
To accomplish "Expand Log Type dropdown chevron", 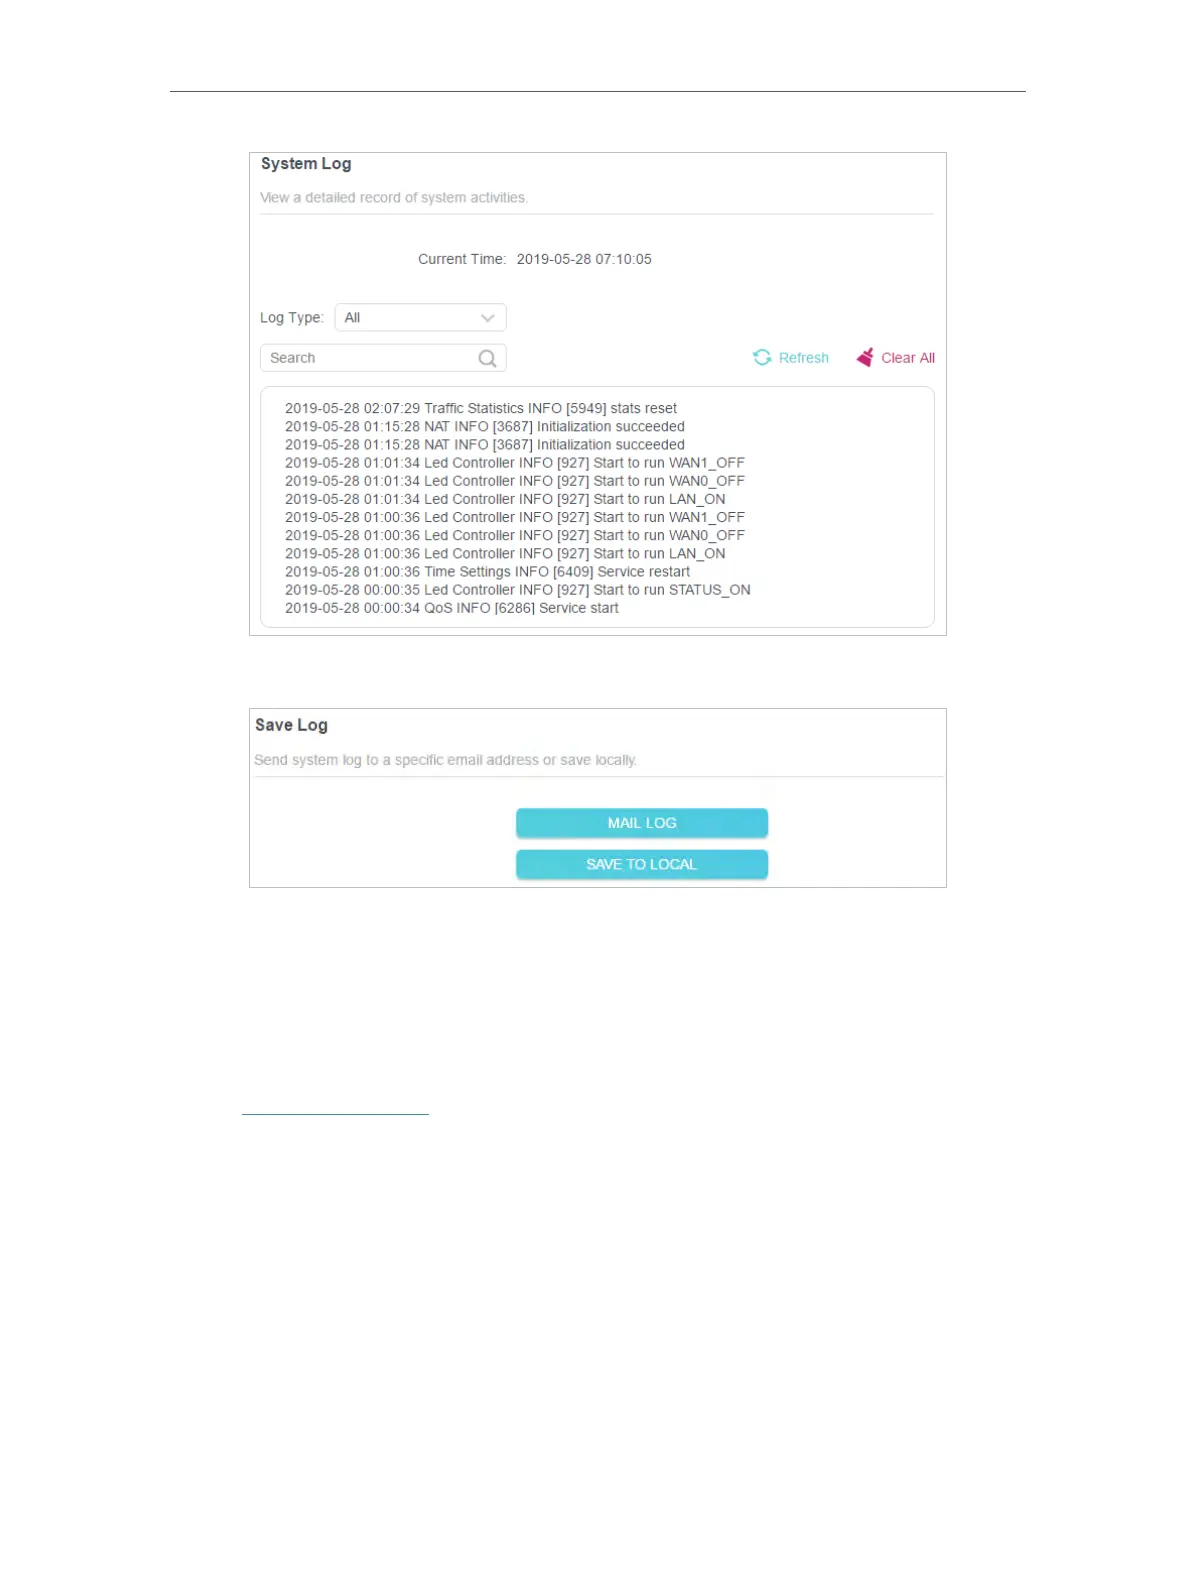I will click(x=487, y=318).
